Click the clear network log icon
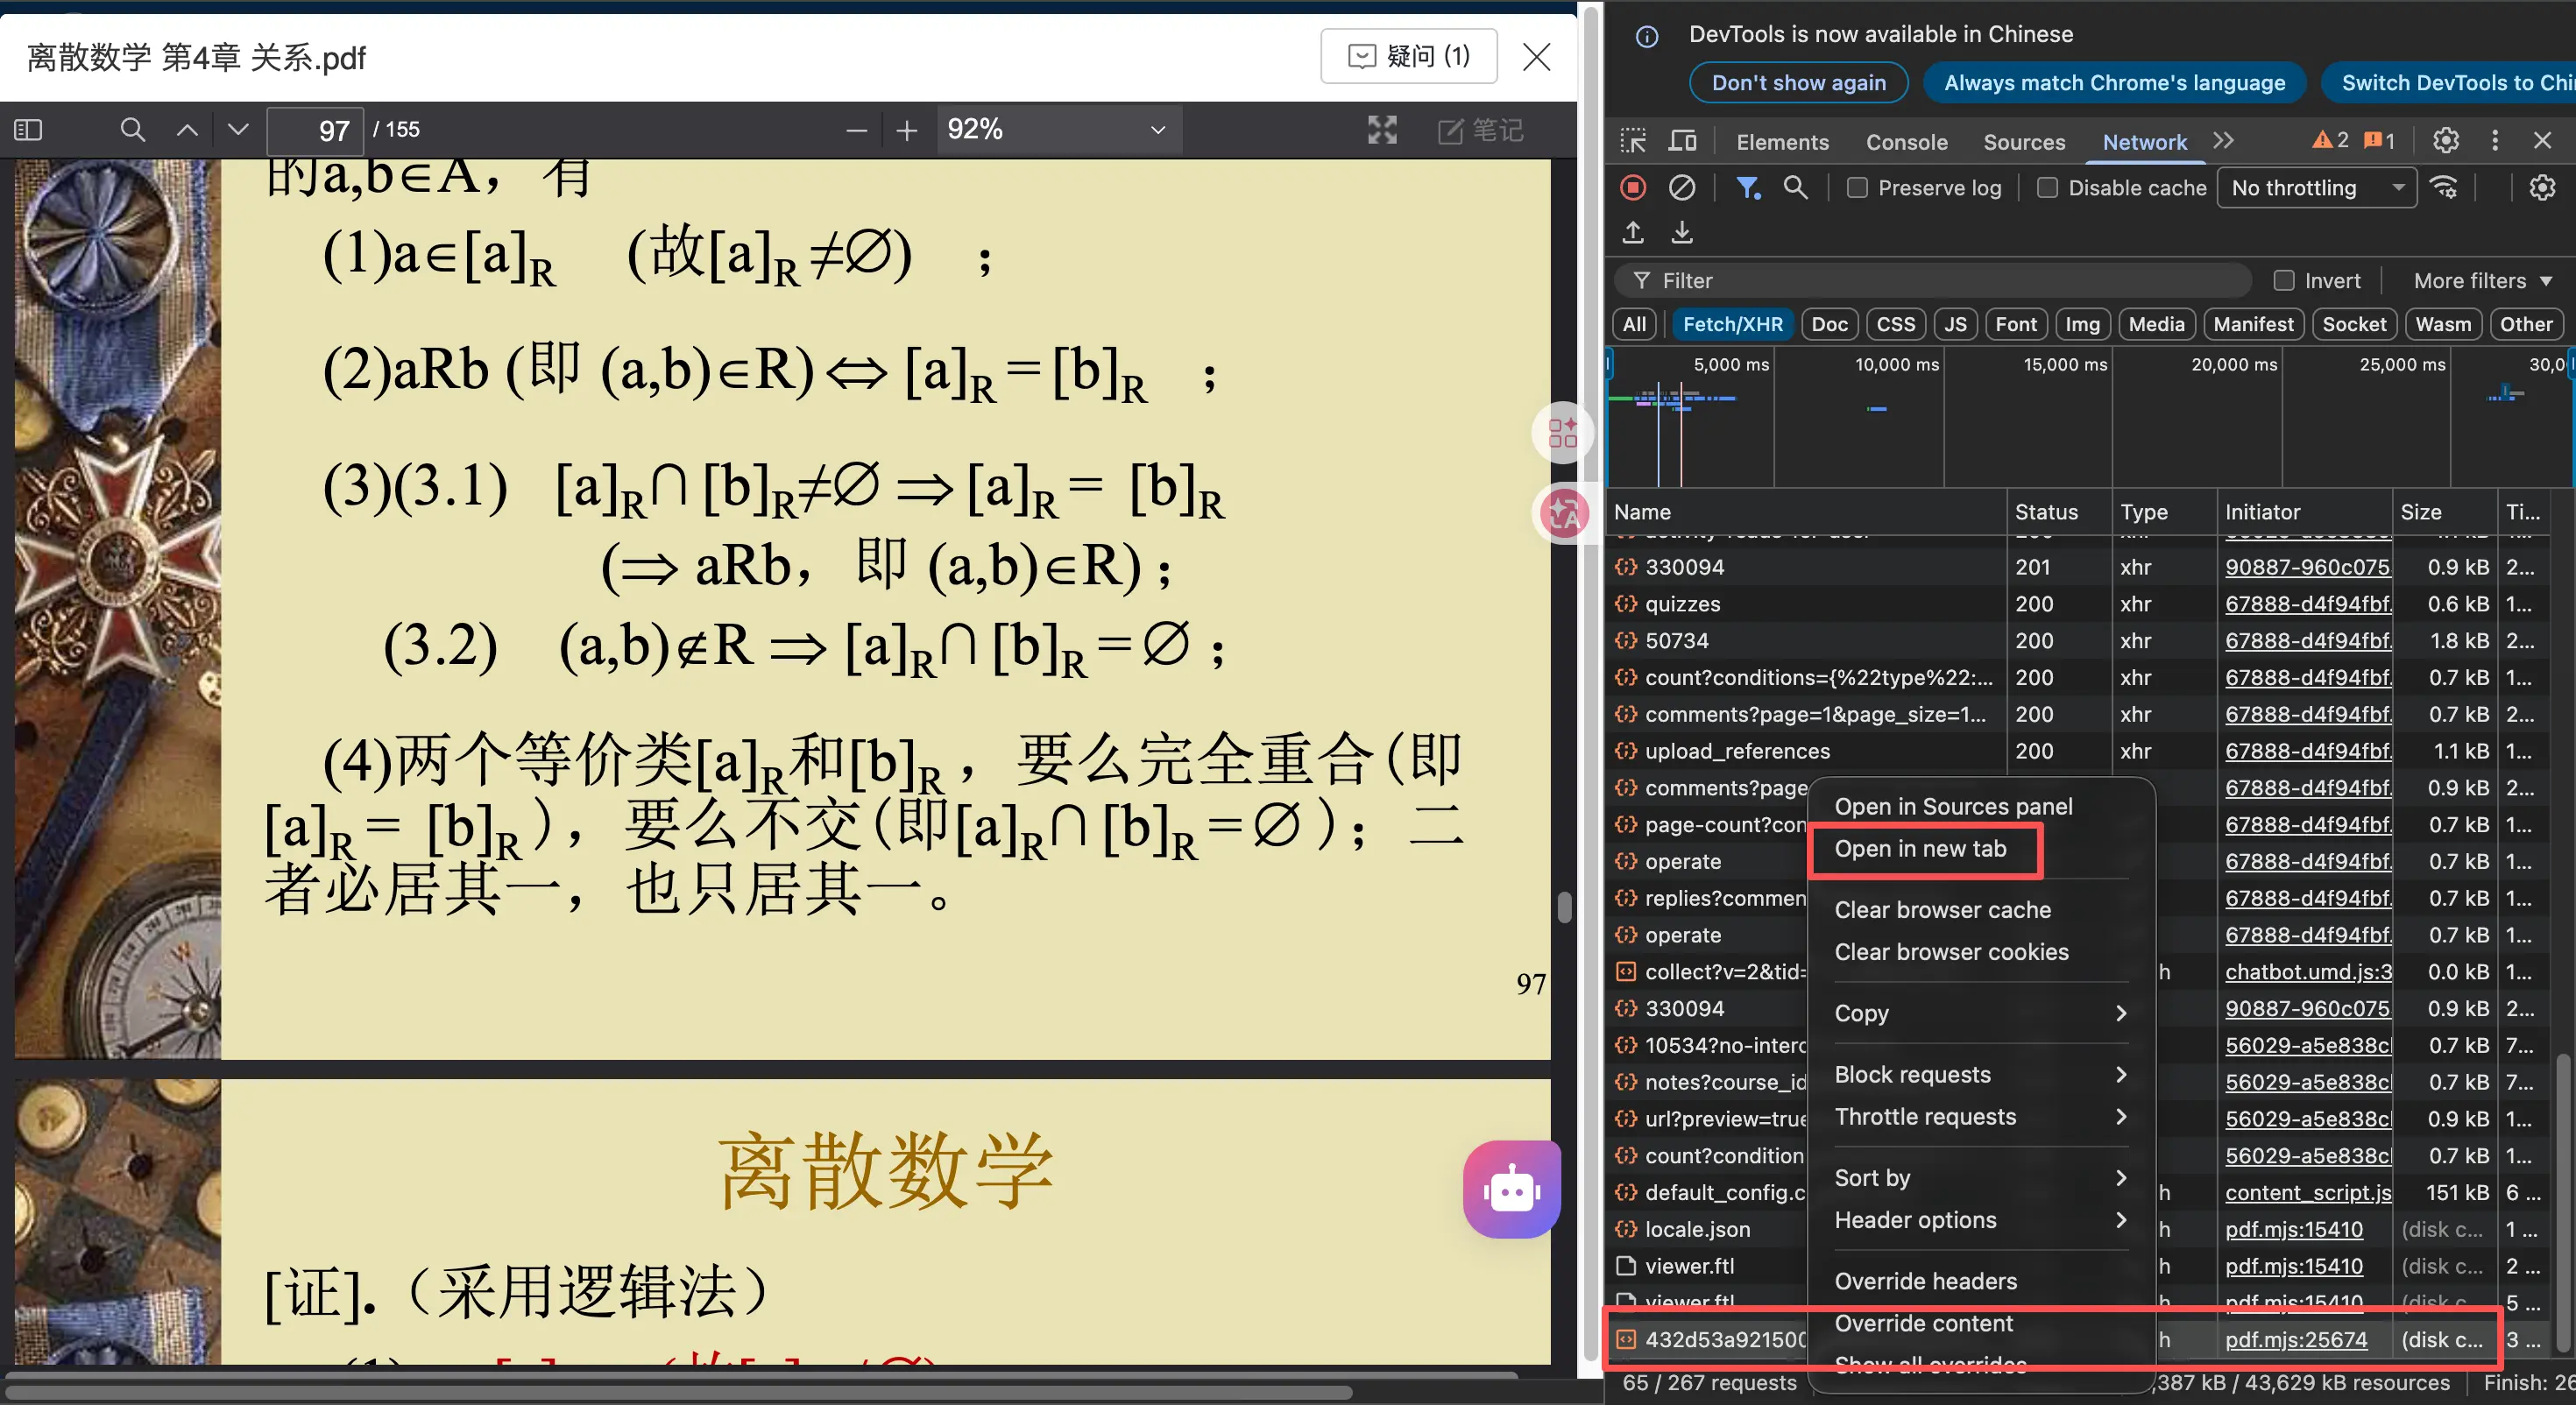The image size is (2576, 1405). click(x=1682, y=188)
